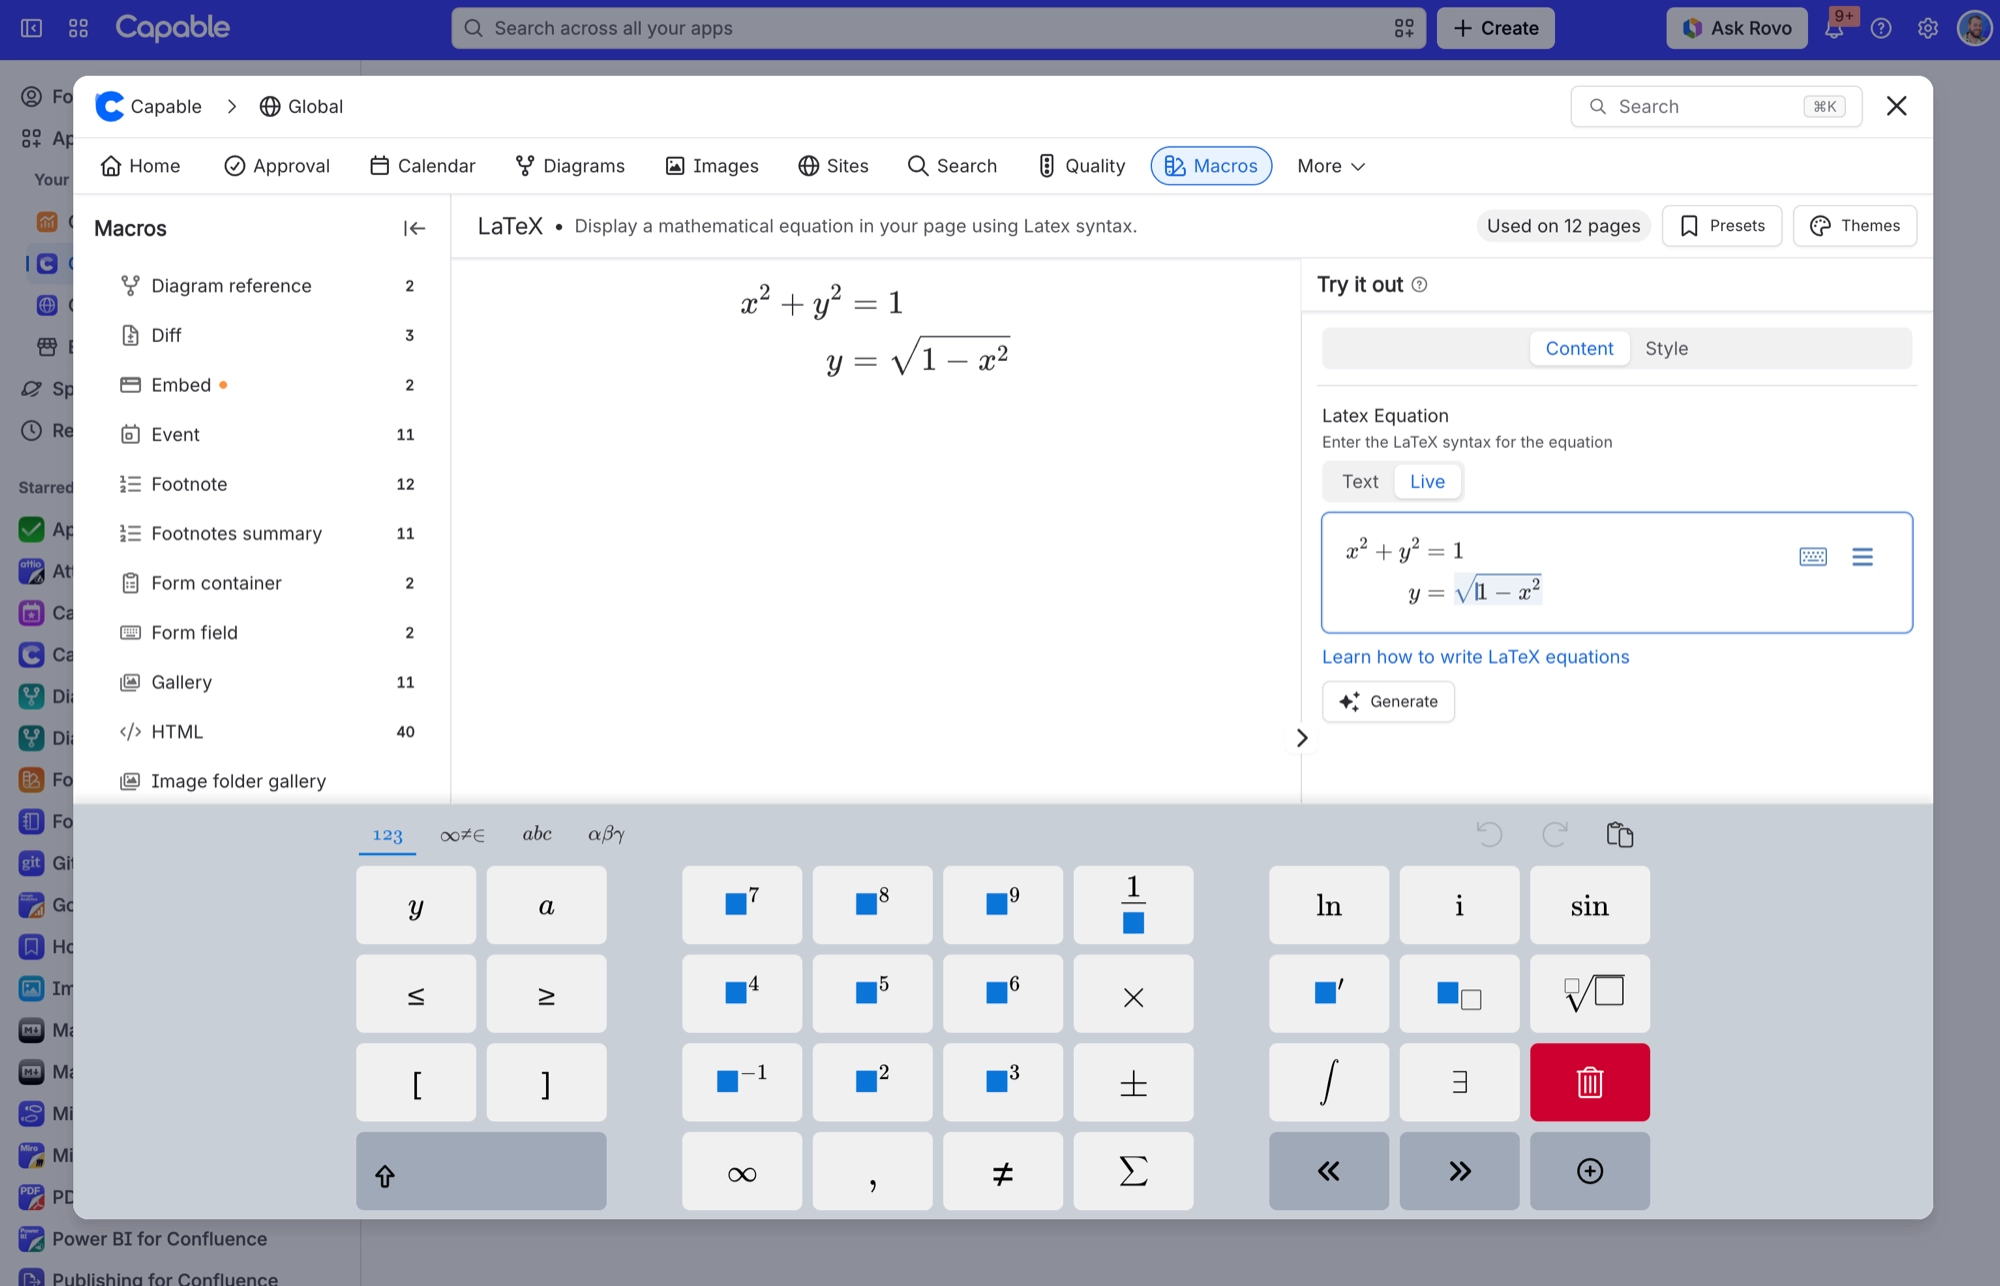
Task: Click the Generate button
Action: pos(1388,701)
